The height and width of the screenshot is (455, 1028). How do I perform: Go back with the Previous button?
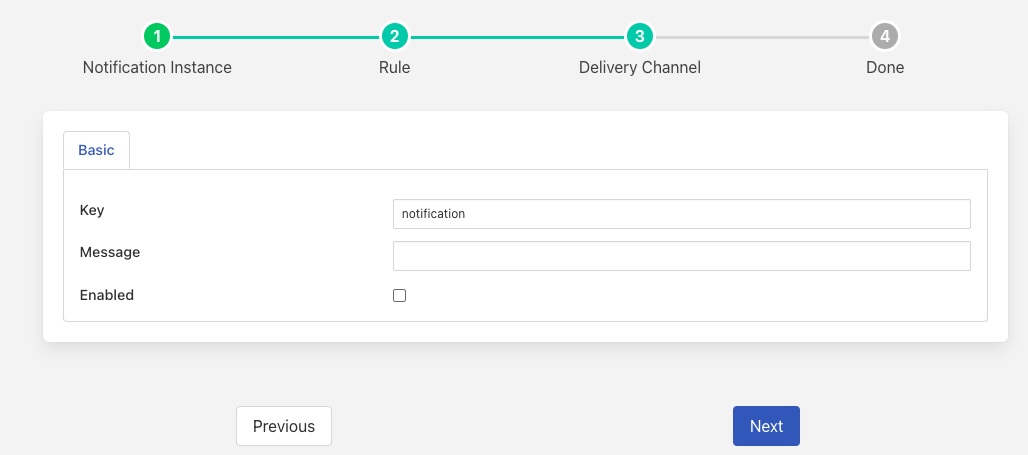click(x=284, y=426)
